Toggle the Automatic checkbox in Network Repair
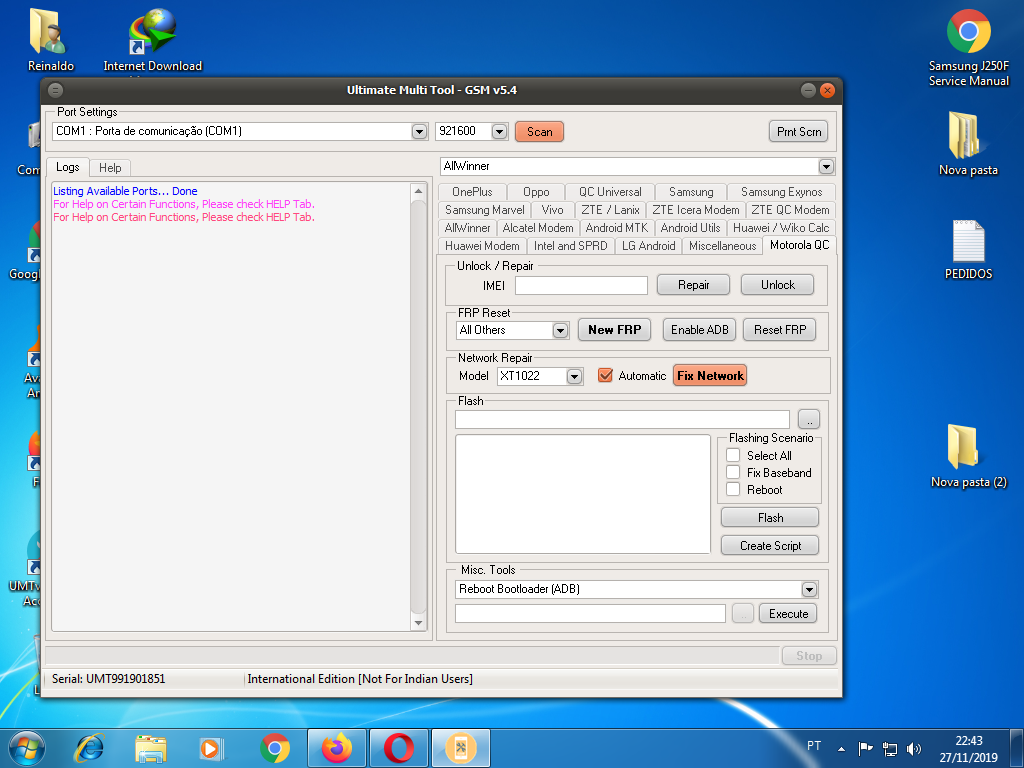Image resolution: width=1024 pixels, height=768 pixels. point(605,376)
